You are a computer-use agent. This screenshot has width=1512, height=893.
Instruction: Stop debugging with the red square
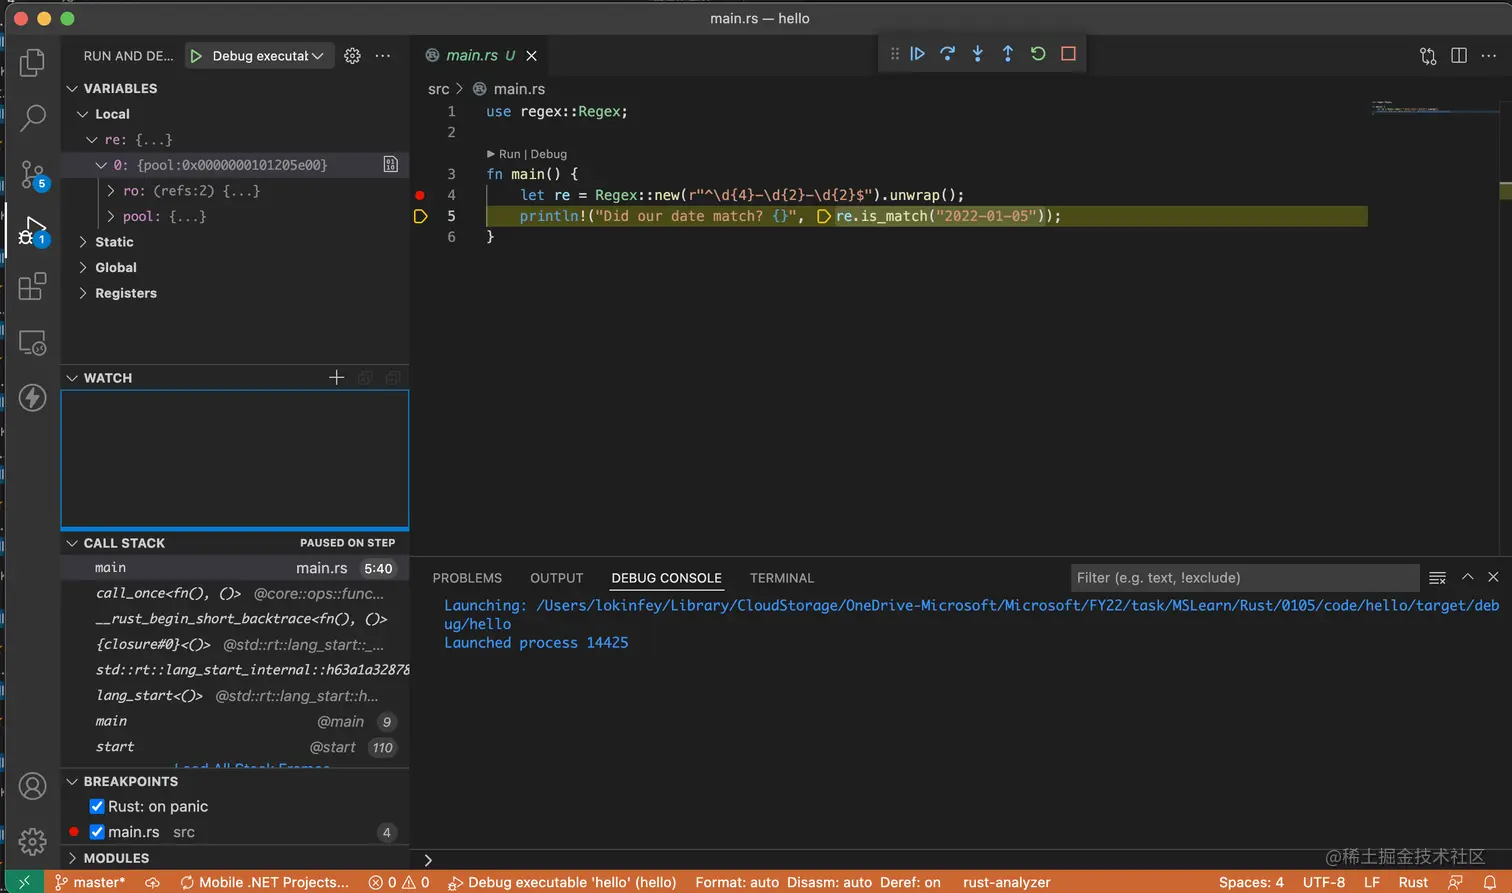click(1068, 54)
